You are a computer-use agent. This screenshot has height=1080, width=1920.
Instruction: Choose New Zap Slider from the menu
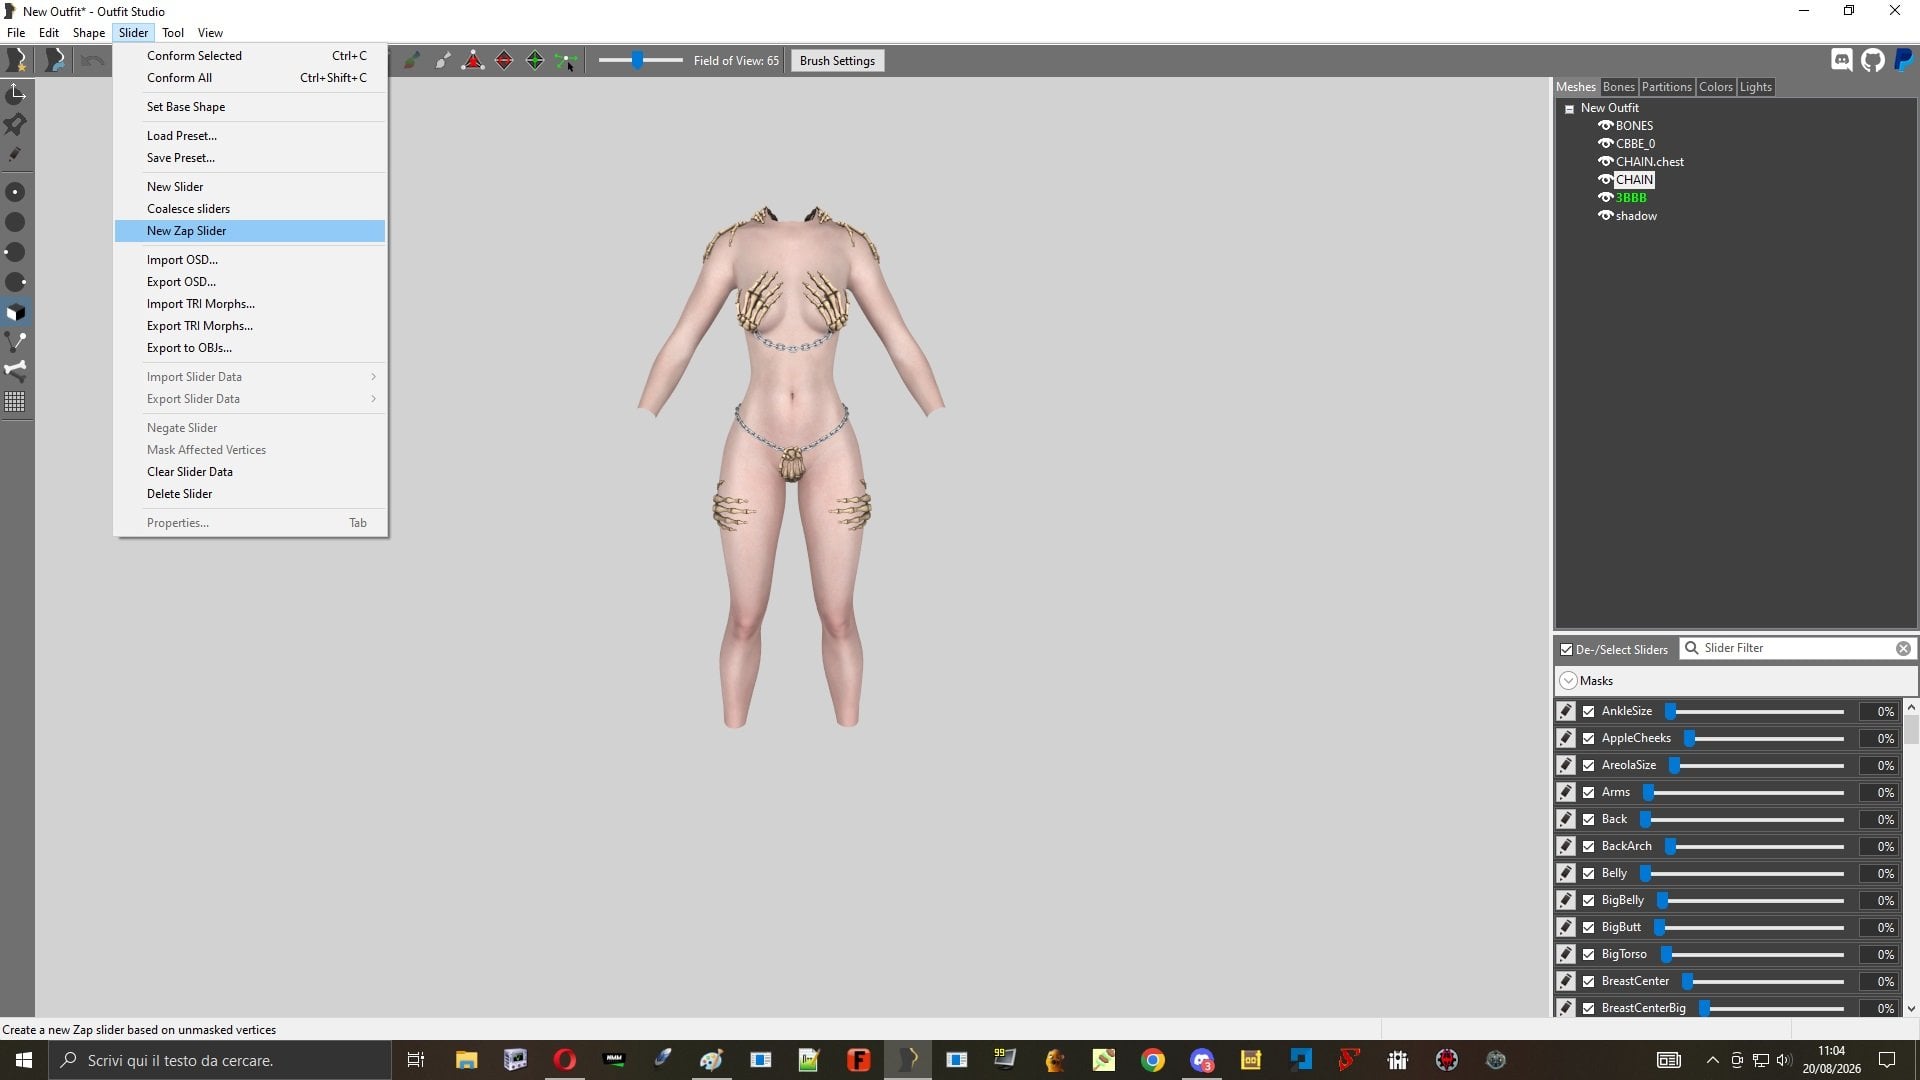(250, 231)
